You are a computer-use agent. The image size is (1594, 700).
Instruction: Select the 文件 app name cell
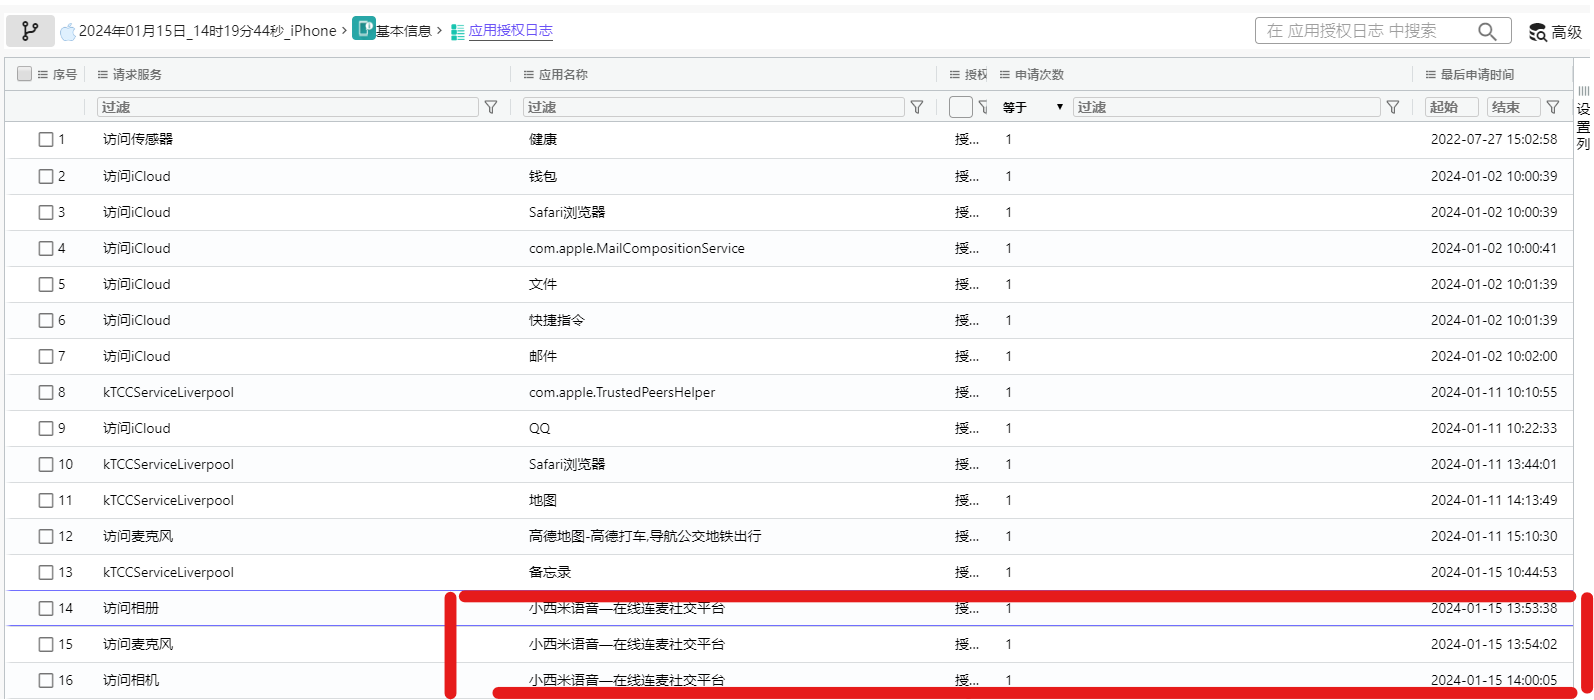pos(543,284)
